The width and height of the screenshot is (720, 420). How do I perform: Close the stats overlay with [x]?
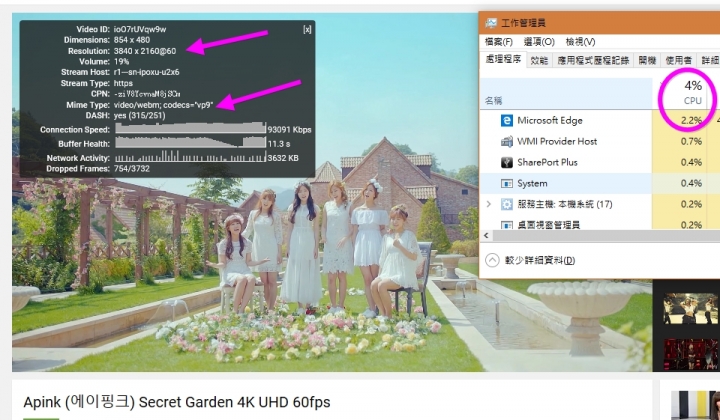pos(307,29)
